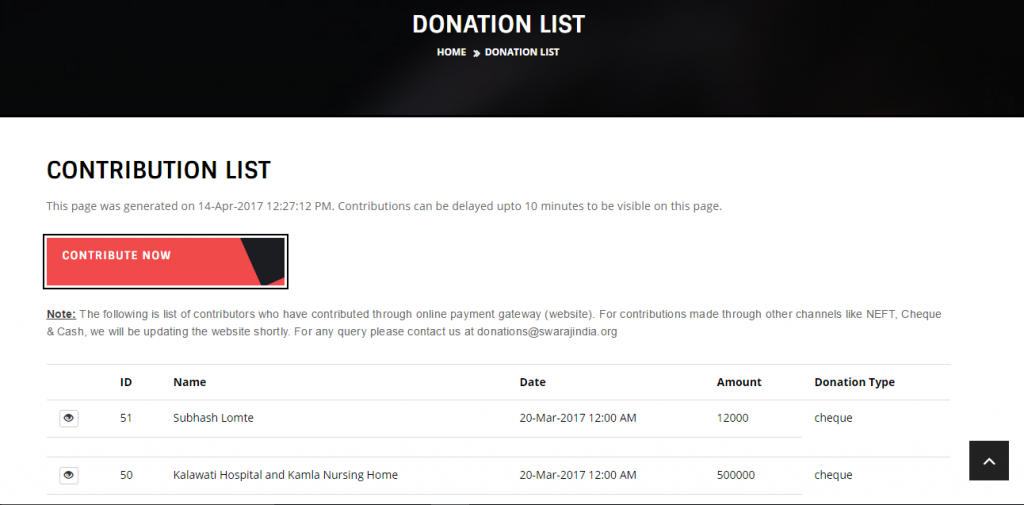Click the DONATION LIST page banner title
Screen dimensions: 1024x505
(498, 24)
